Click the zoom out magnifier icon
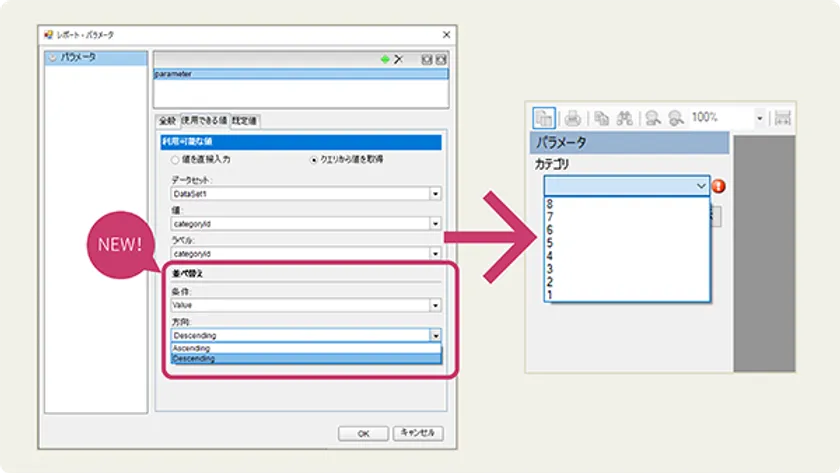 tap(674, 118)
